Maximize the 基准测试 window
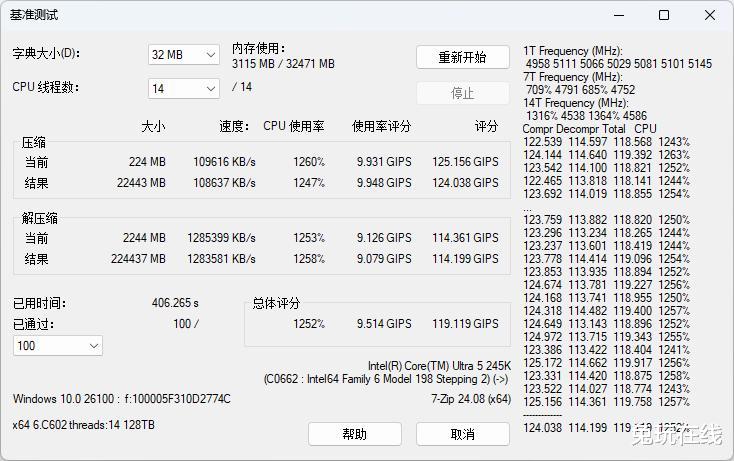The height and width of the screenshot is (461, 734). point(664,15)
